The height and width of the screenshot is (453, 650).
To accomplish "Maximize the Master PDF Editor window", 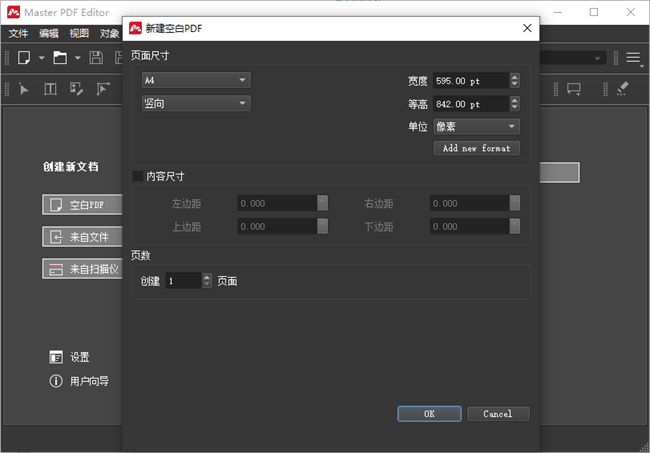I will tap(594, 12).
